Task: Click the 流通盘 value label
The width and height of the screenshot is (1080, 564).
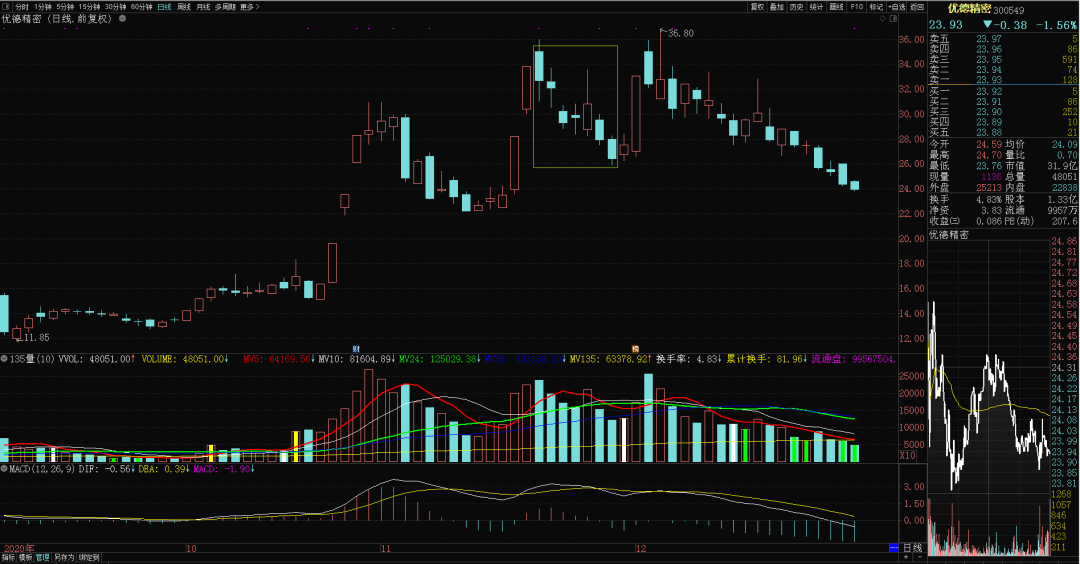Action: point(853,359)
